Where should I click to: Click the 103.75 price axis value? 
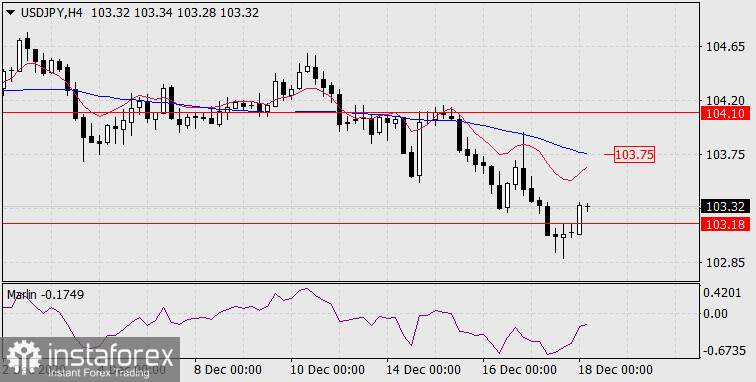(725, 154)
